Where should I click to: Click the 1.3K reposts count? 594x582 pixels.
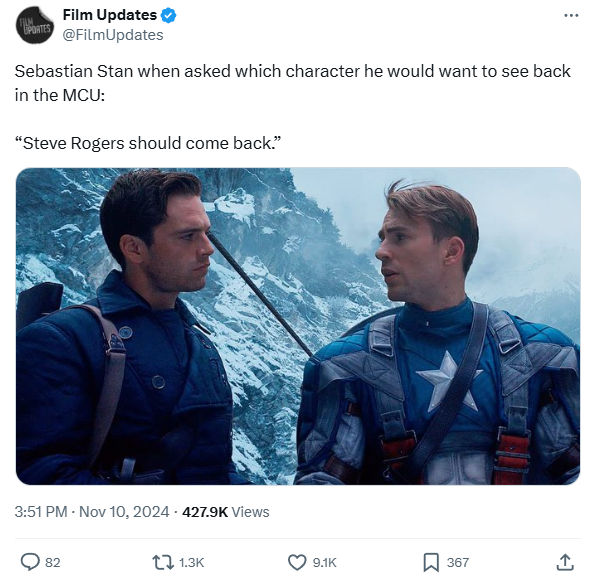point(191,562)
